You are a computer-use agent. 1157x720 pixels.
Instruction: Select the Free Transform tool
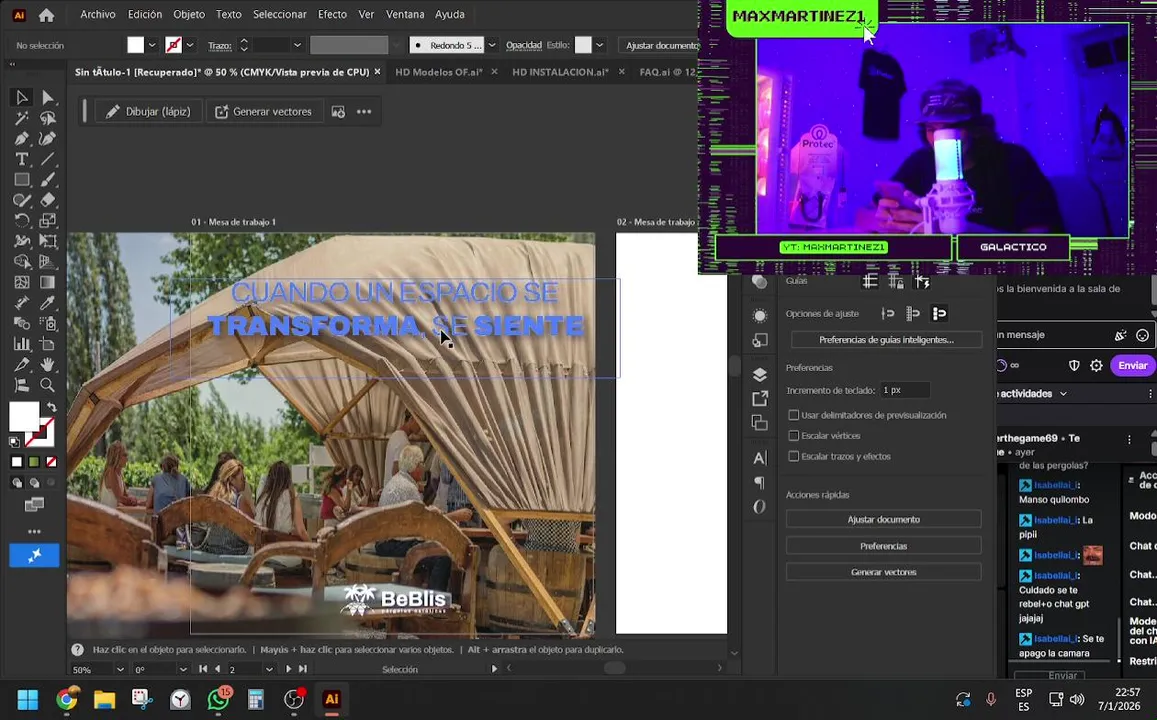coord(48,241)
